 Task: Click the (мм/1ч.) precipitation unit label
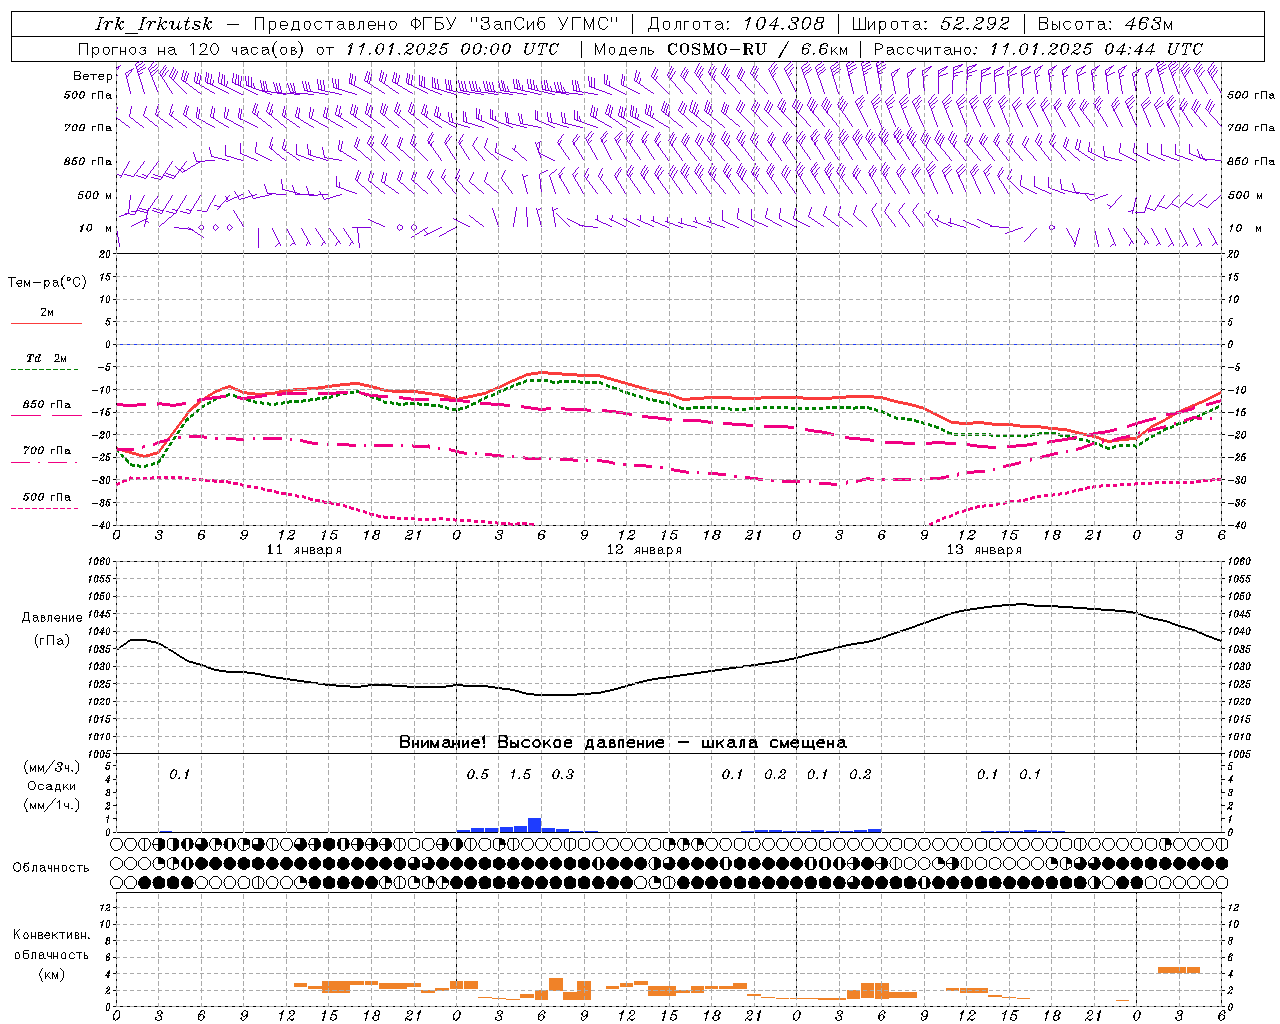coord(52,805)
